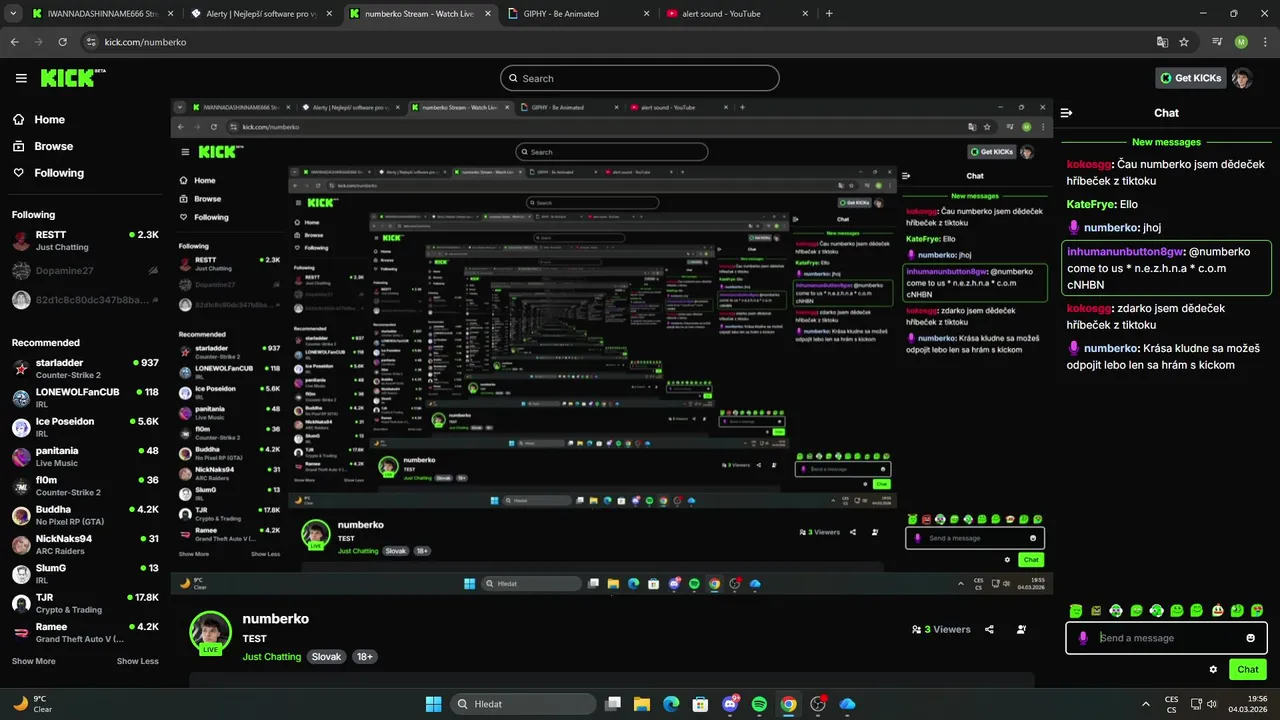Open Discord from the taskbar

pyautogui.click(x=730, y=704)
